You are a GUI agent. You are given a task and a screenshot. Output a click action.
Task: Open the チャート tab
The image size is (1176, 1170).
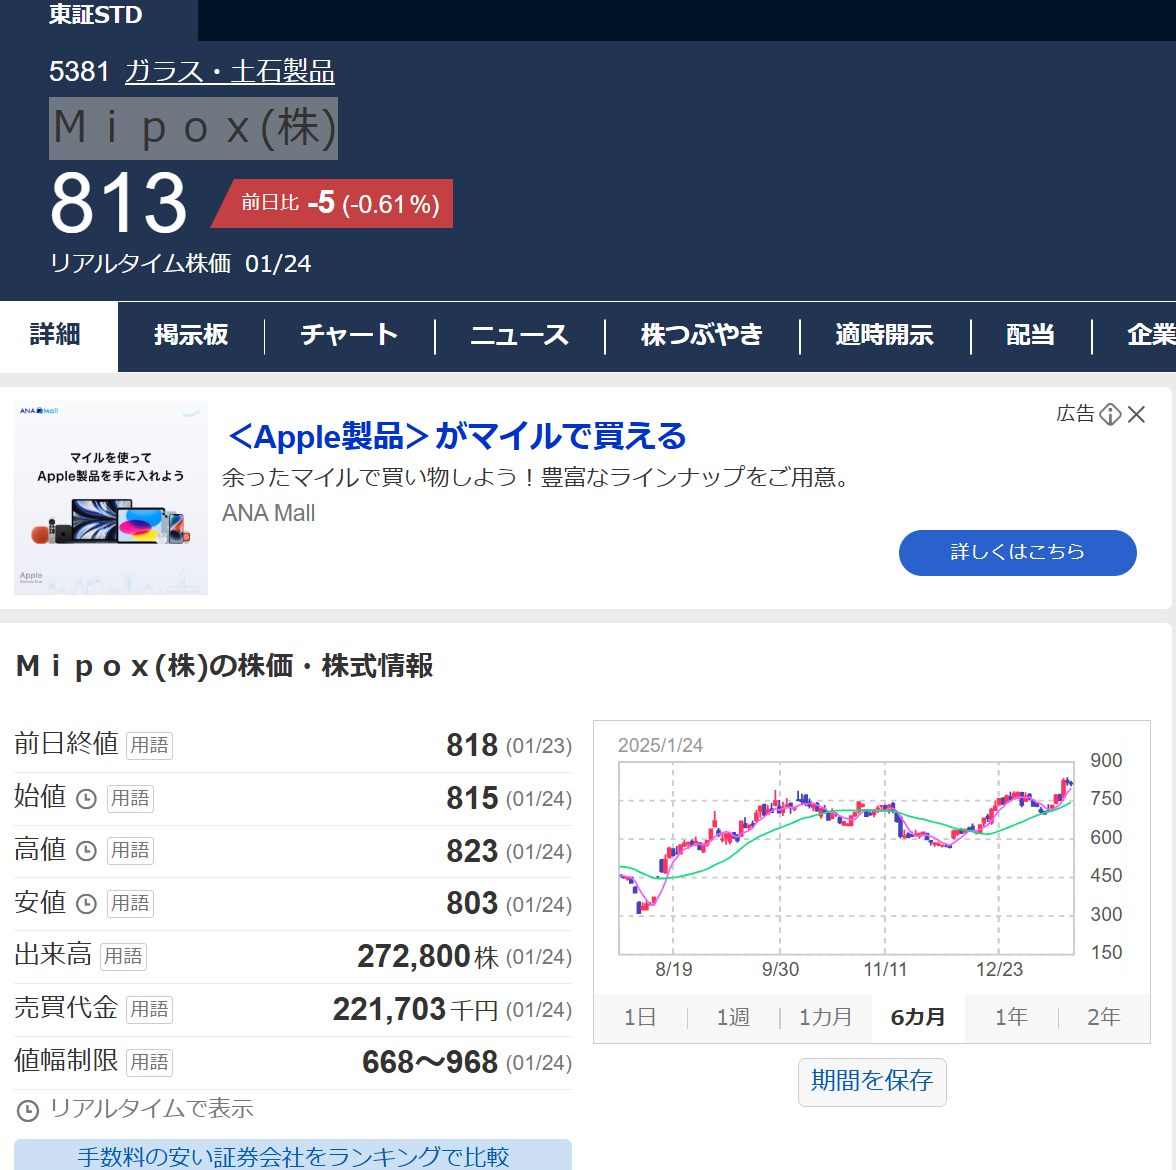click(349, 336)
